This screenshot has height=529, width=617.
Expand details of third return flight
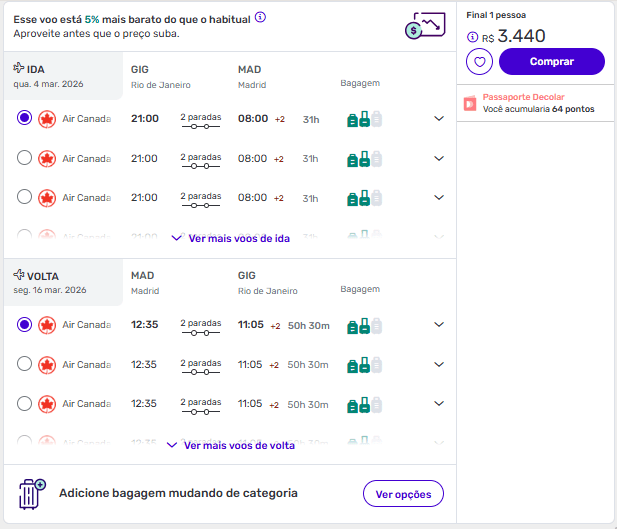pyautogui.click(x=438, y=403)
